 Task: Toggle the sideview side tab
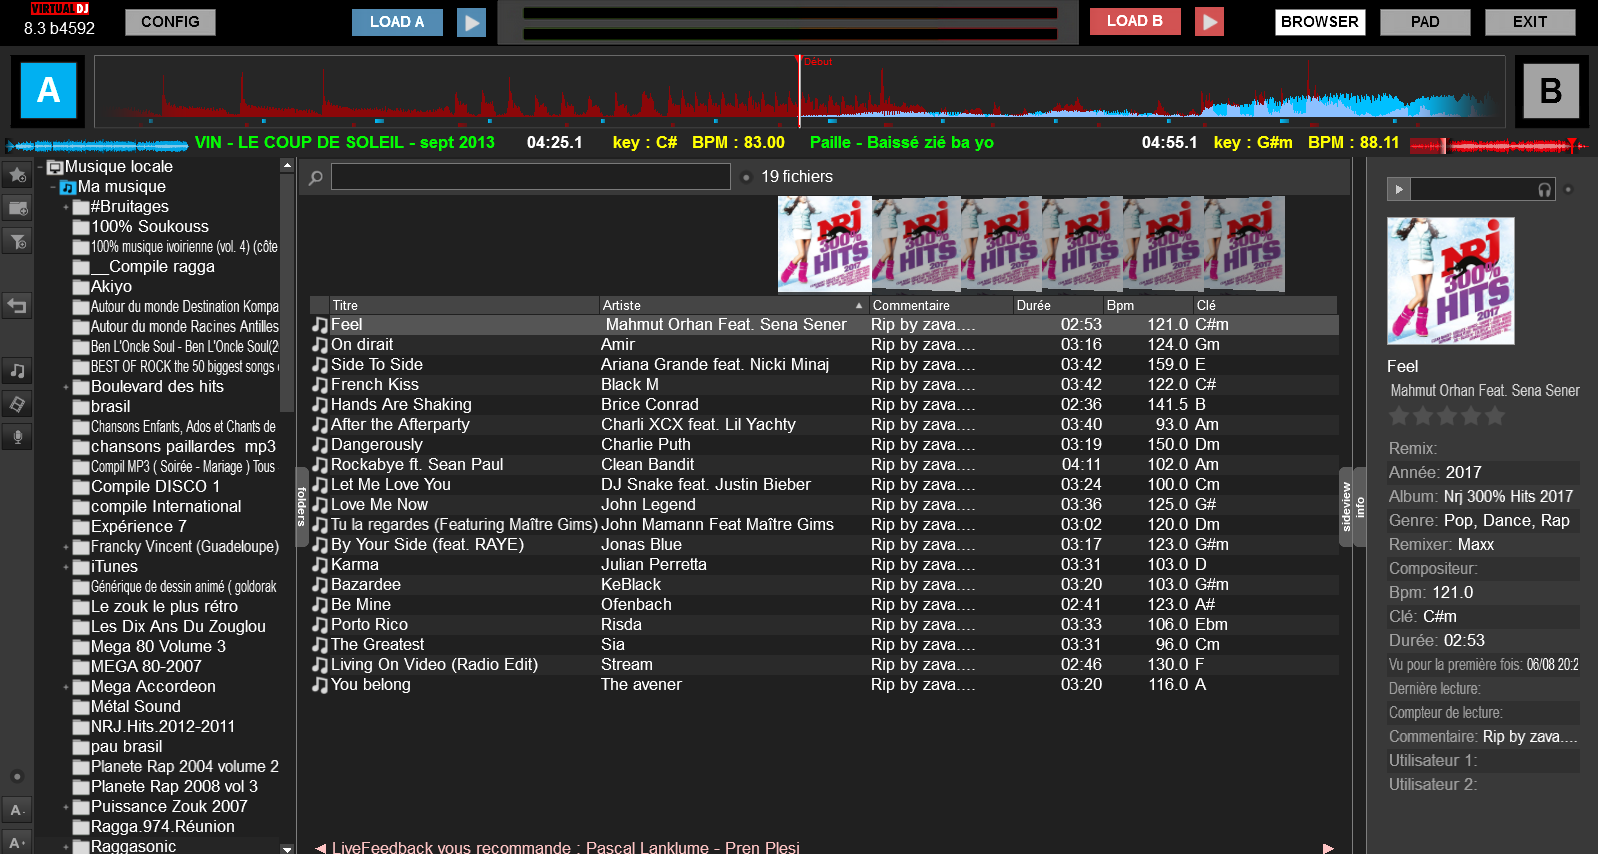[1346, 506]
